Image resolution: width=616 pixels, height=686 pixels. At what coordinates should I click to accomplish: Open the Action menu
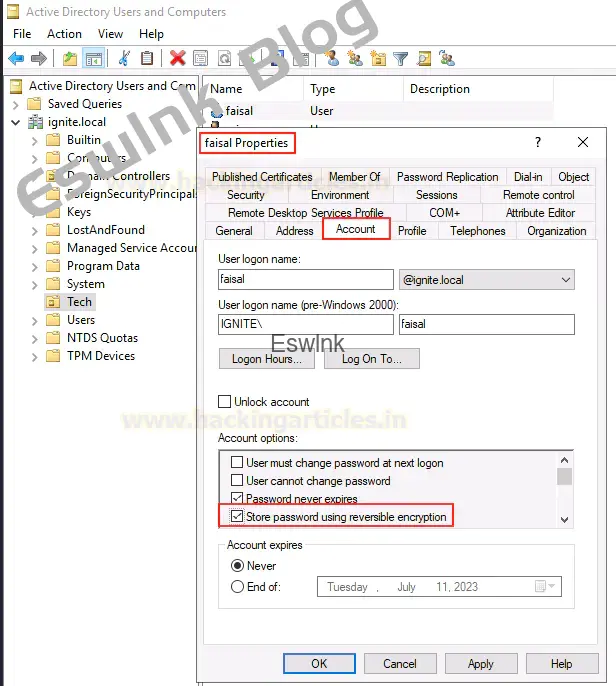pos(64,34)
